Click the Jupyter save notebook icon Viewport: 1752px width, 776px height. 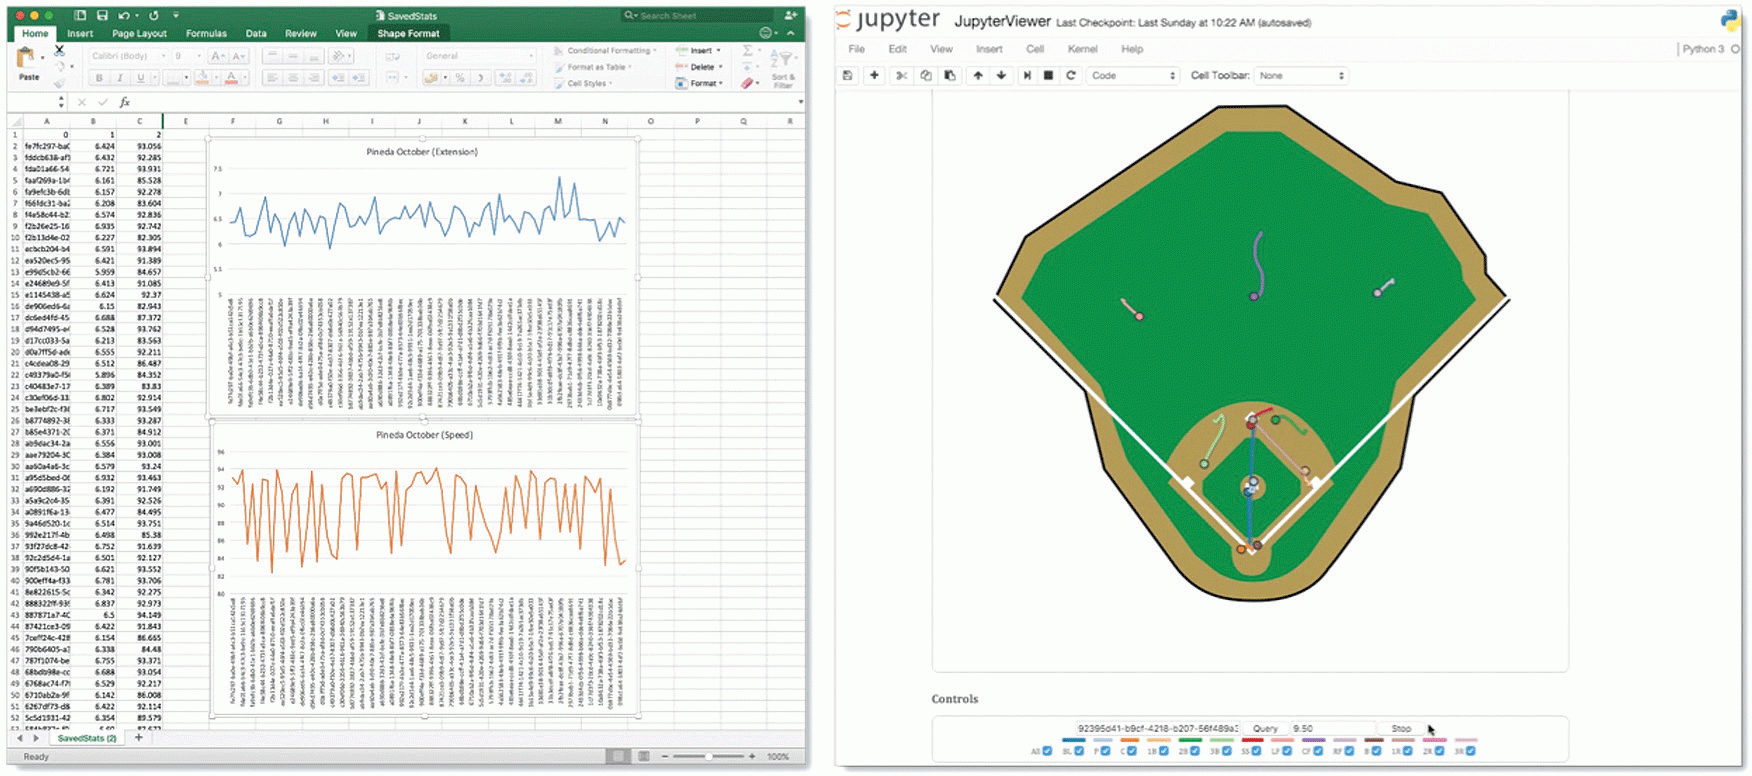pos(848,76)
